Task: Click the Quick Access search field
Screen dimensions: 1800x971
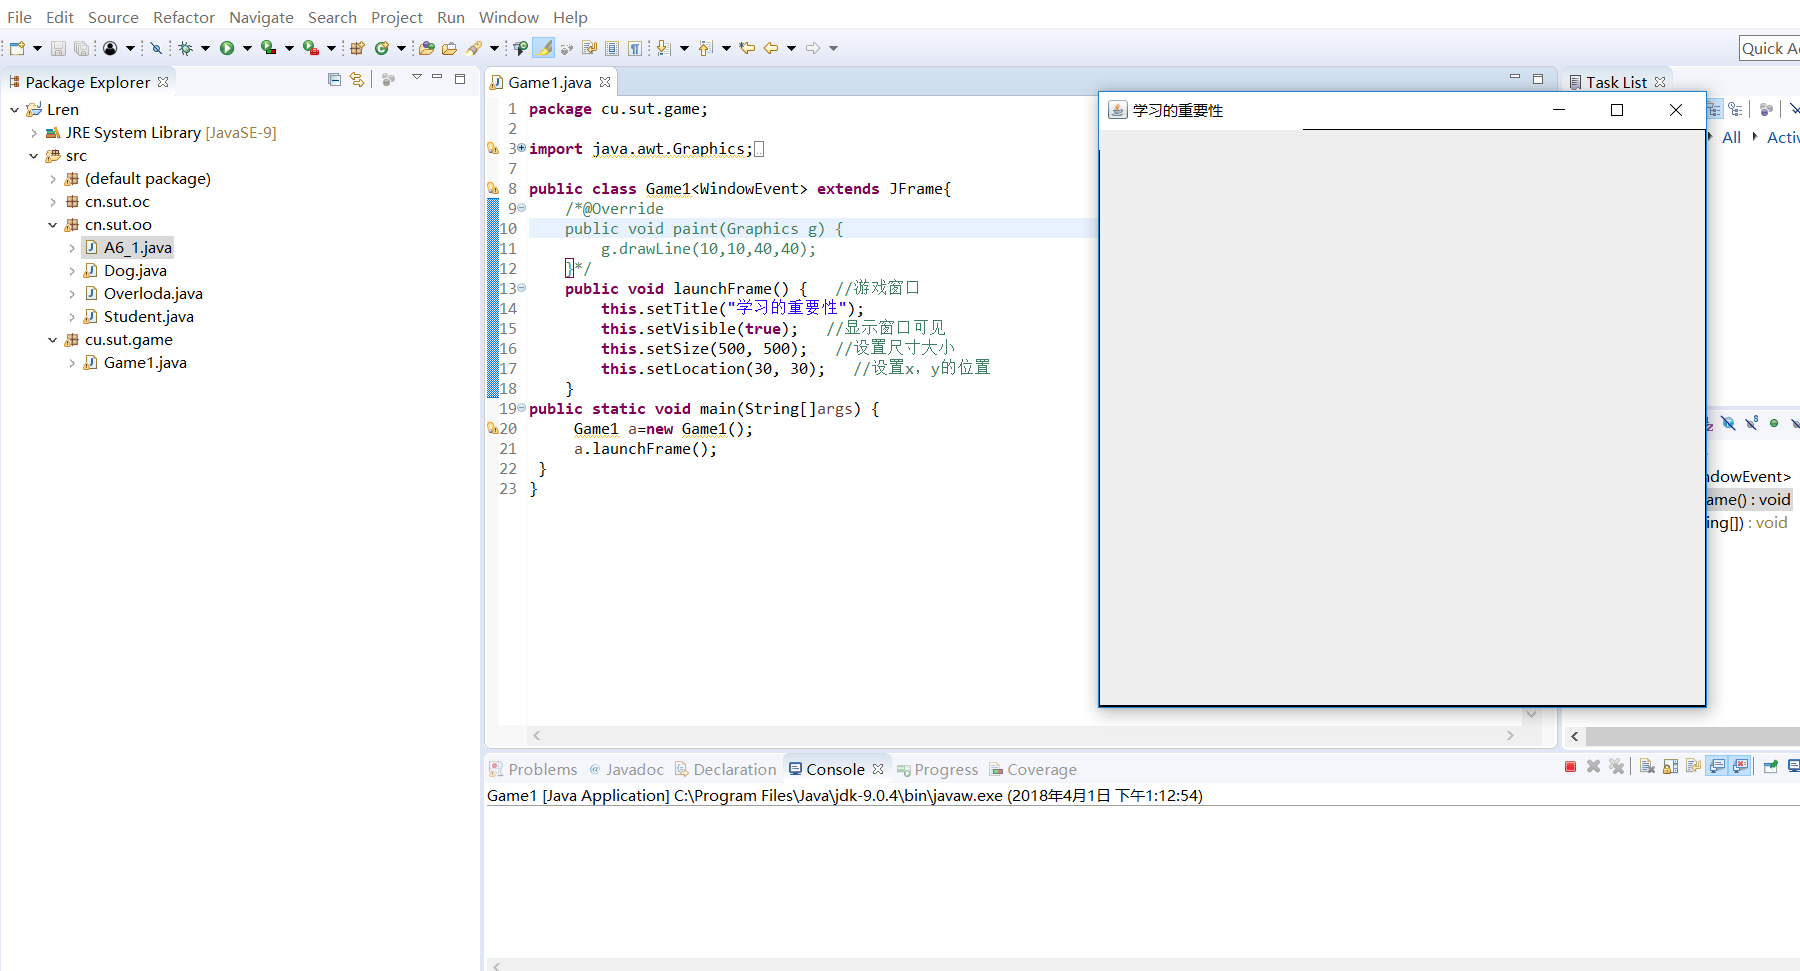Action: tap(1769, 48)
